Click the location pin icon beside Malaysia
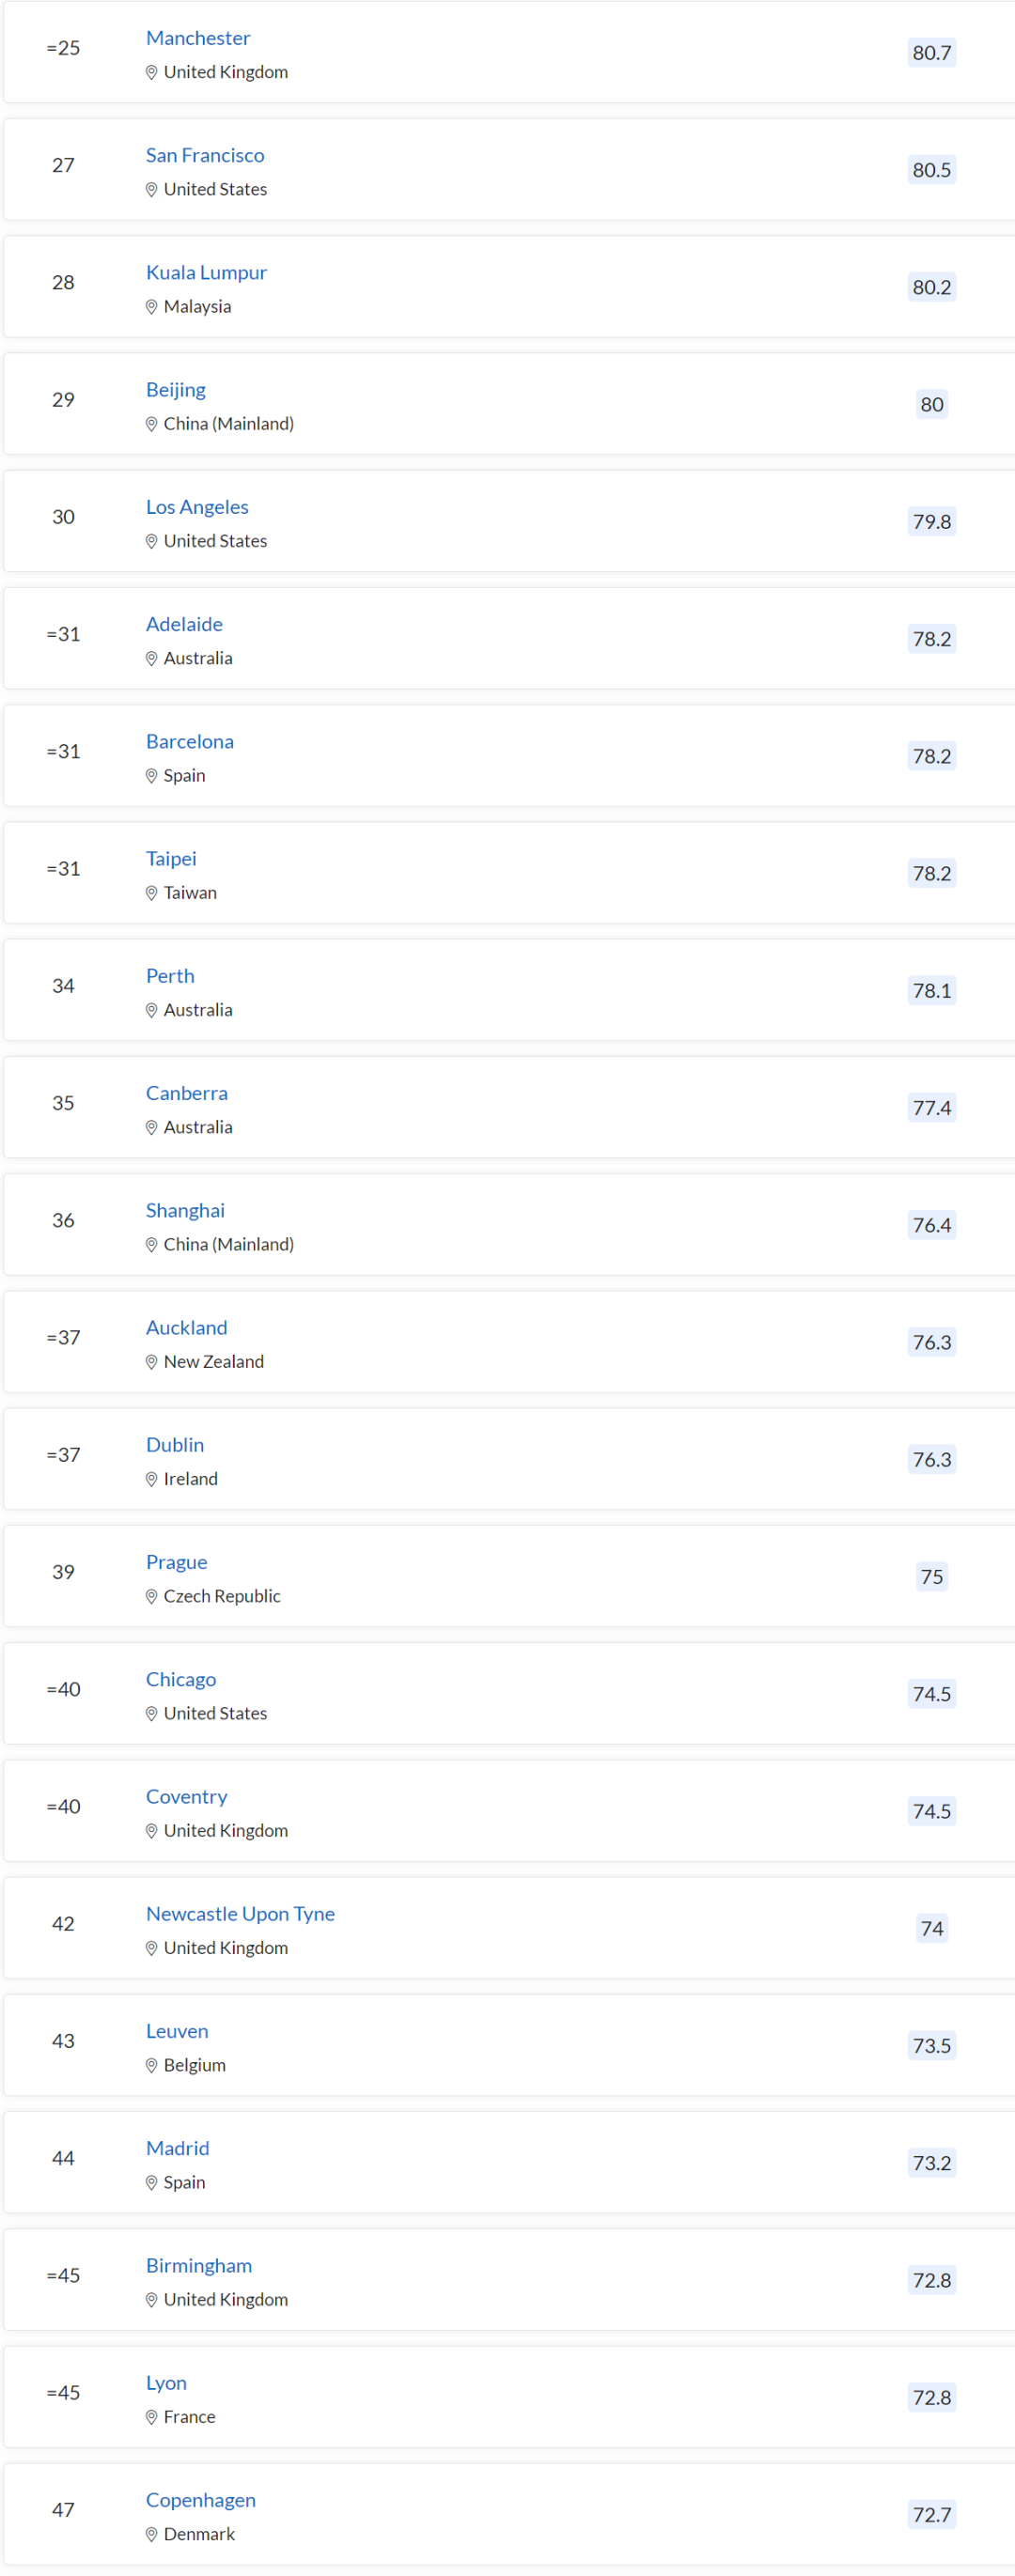 [x=151, y=307]
